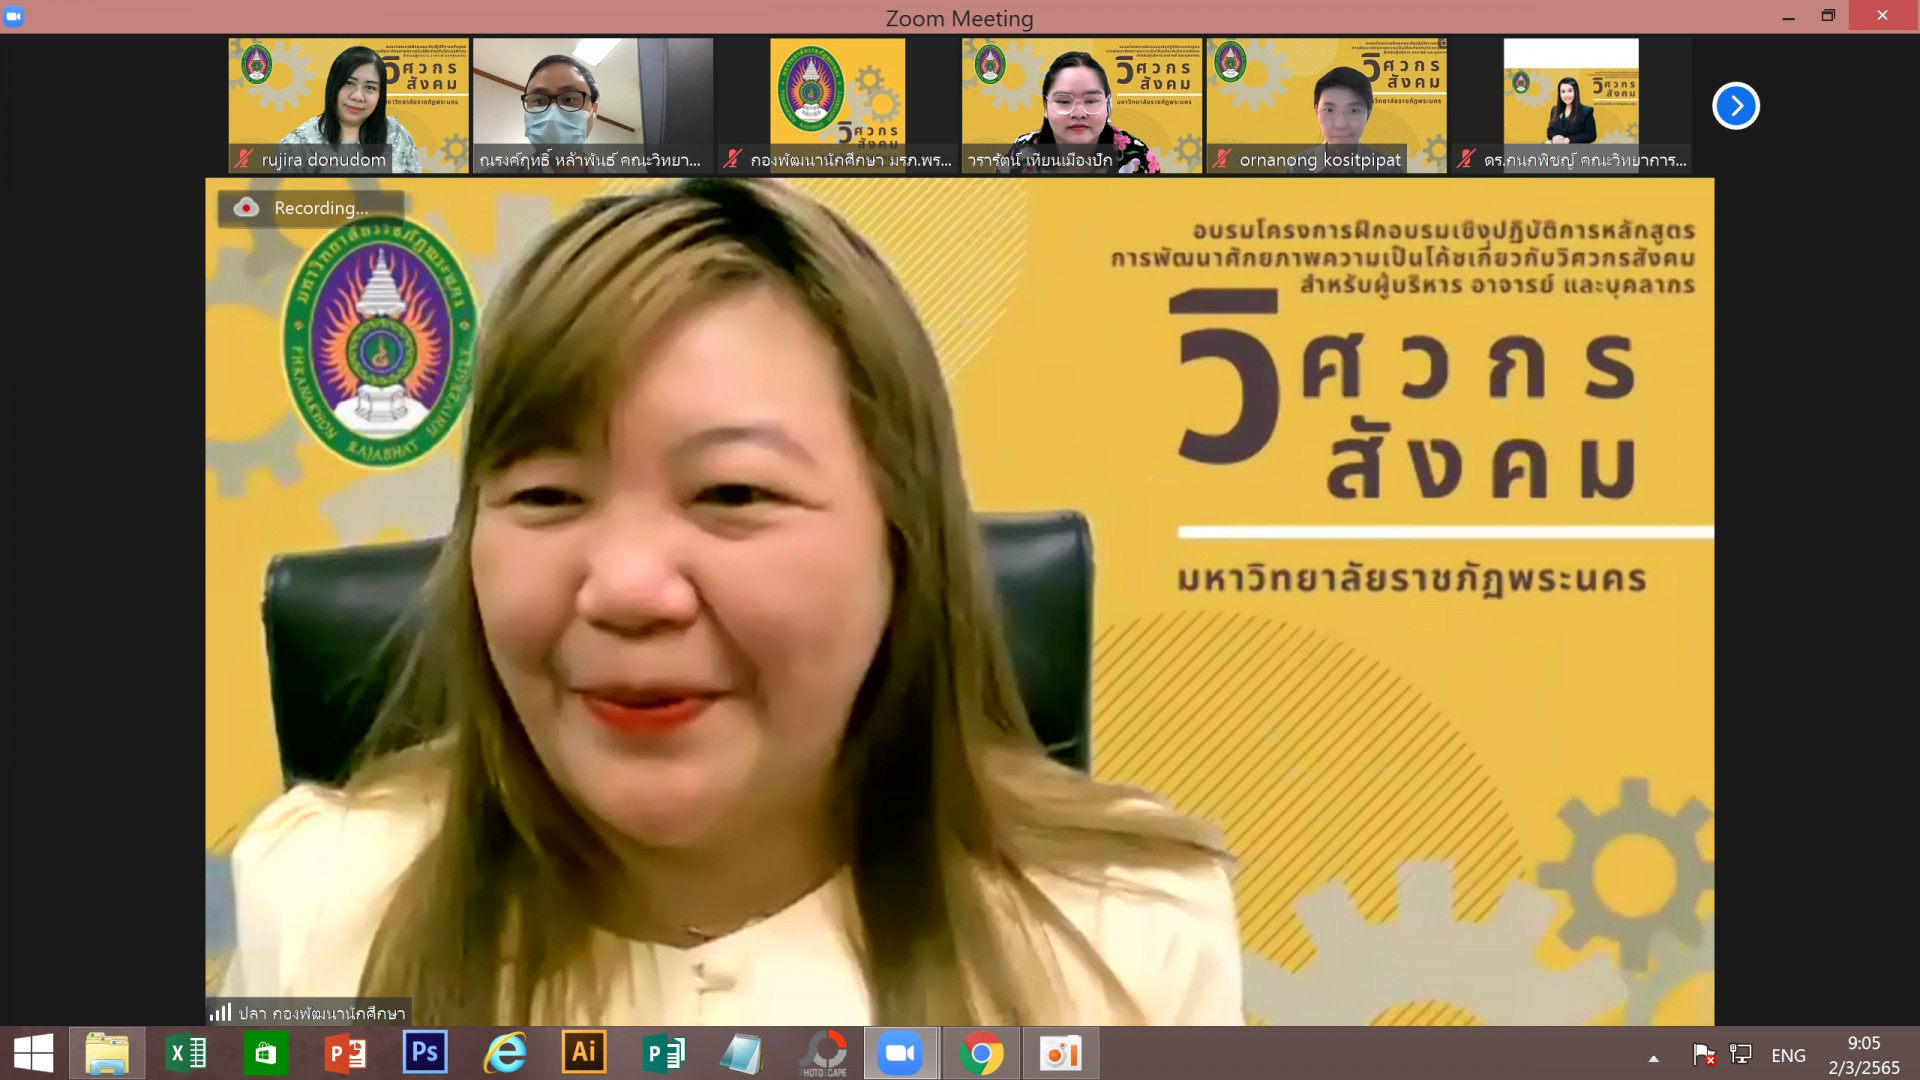Open the orange camera app on taskbar
The width and height of the screenshot is (1920, 1080).
click(x=1060, y=1053)
